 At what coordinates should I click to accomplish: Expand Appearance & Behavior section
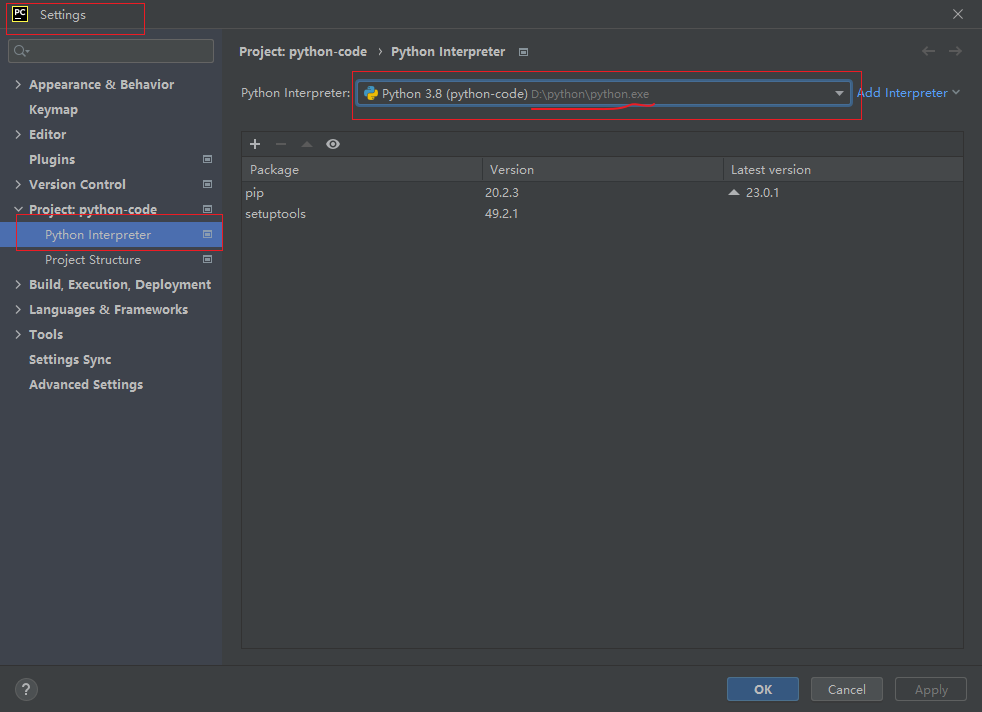tap(18, 85)
